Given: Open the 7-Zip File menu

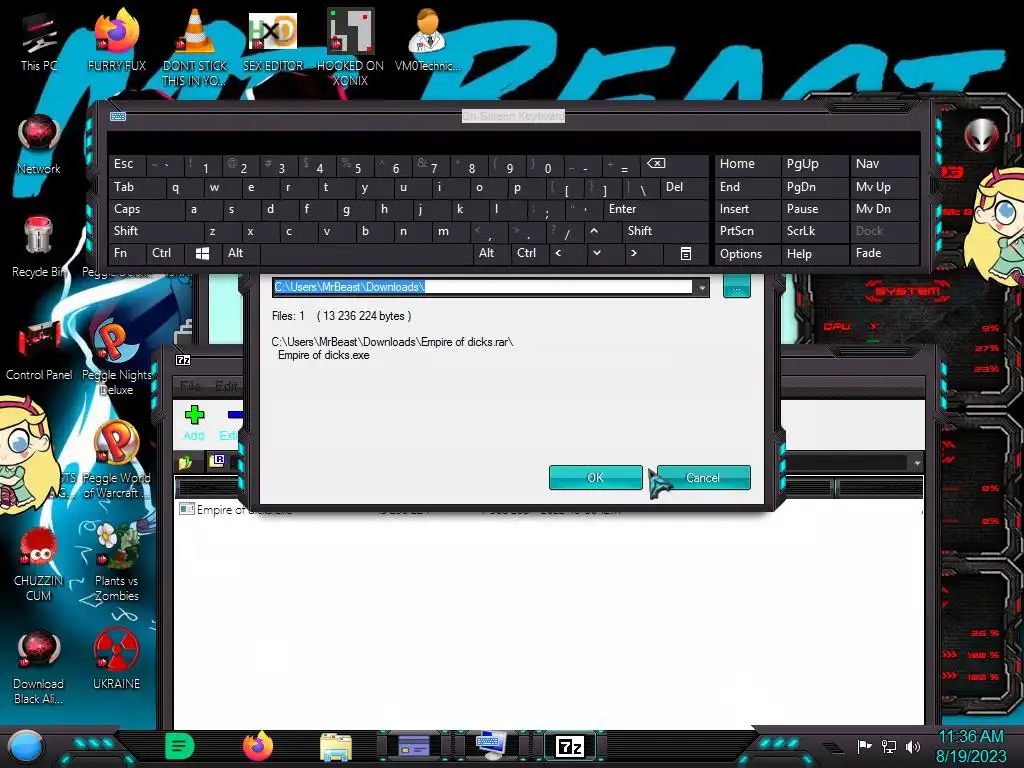Looking at the screenshot, I should [190, 386].
